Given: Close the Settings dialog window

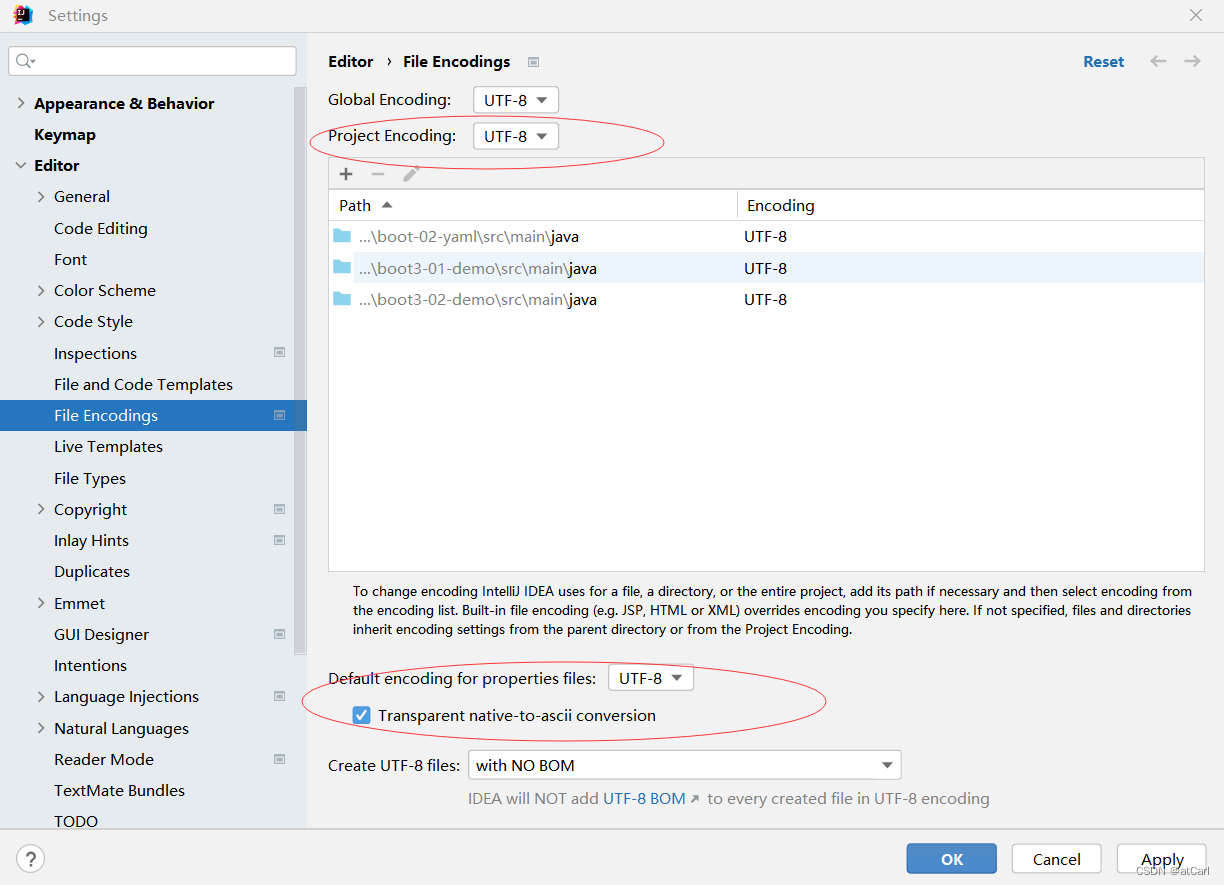Looking at the screenshot, I should (1196, 15).
